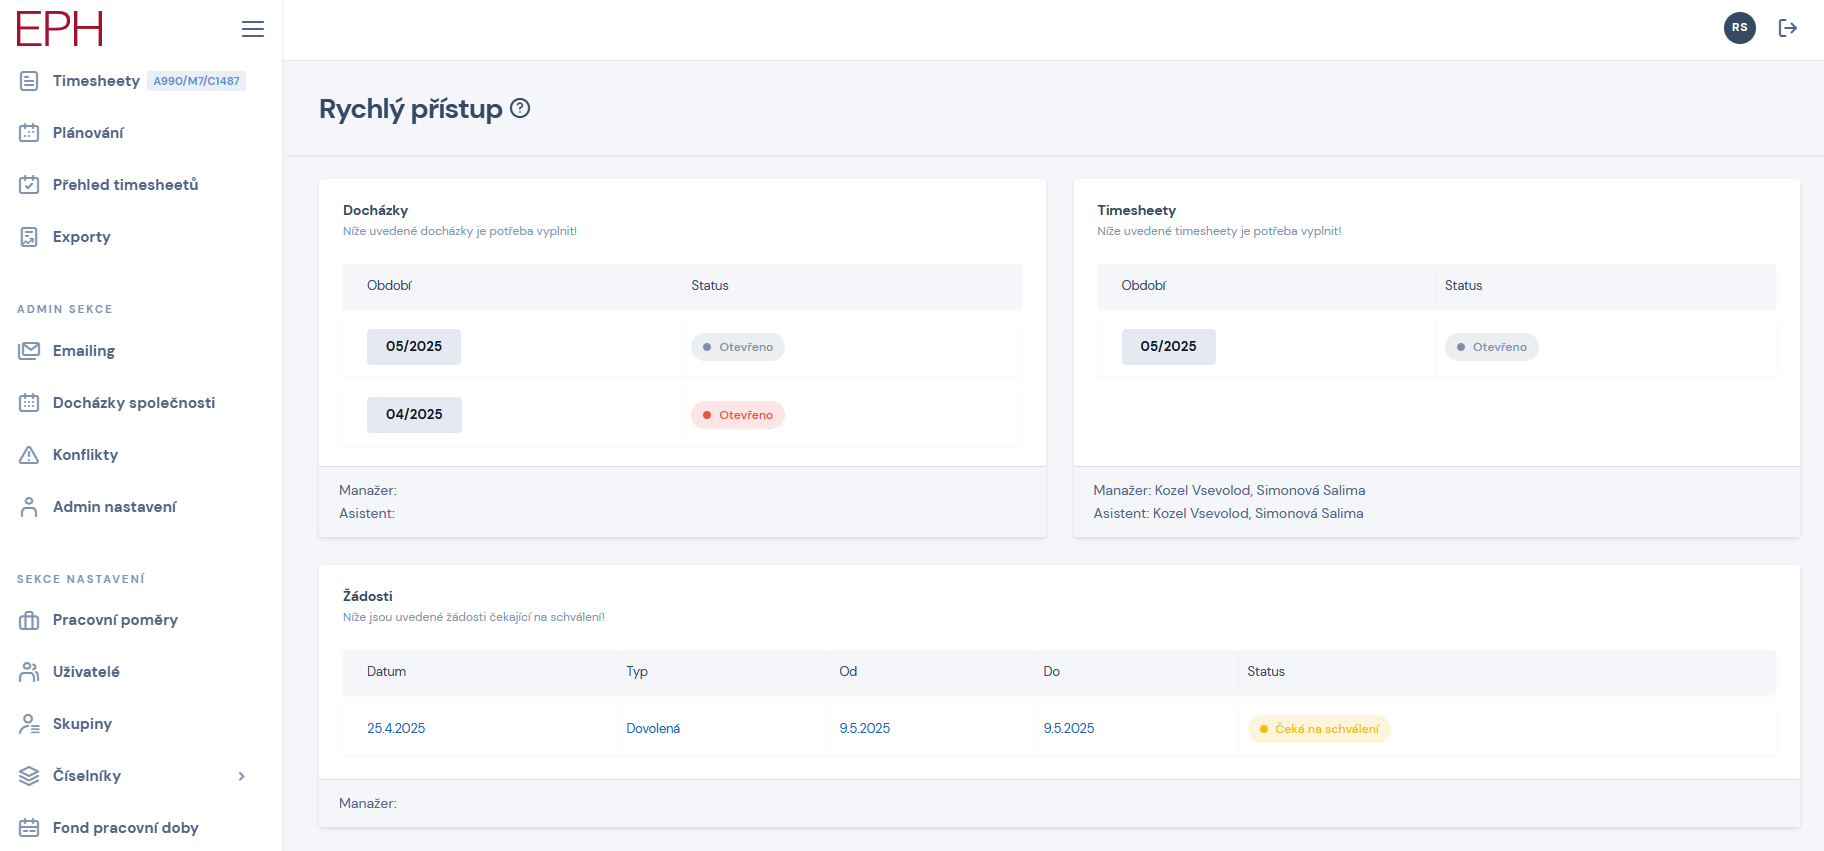
Task: Click the help icon beside Rychlý přístup
Action: [x=520, y=108]
